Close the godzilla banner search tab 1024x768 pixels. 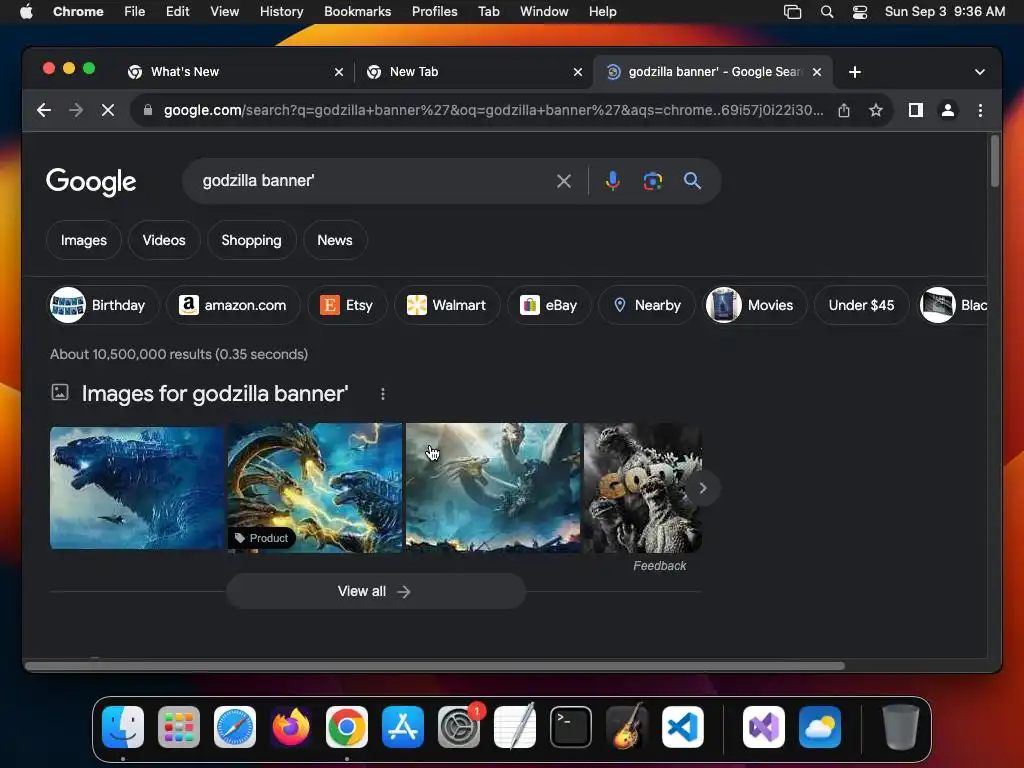click(x=817, y=72)
